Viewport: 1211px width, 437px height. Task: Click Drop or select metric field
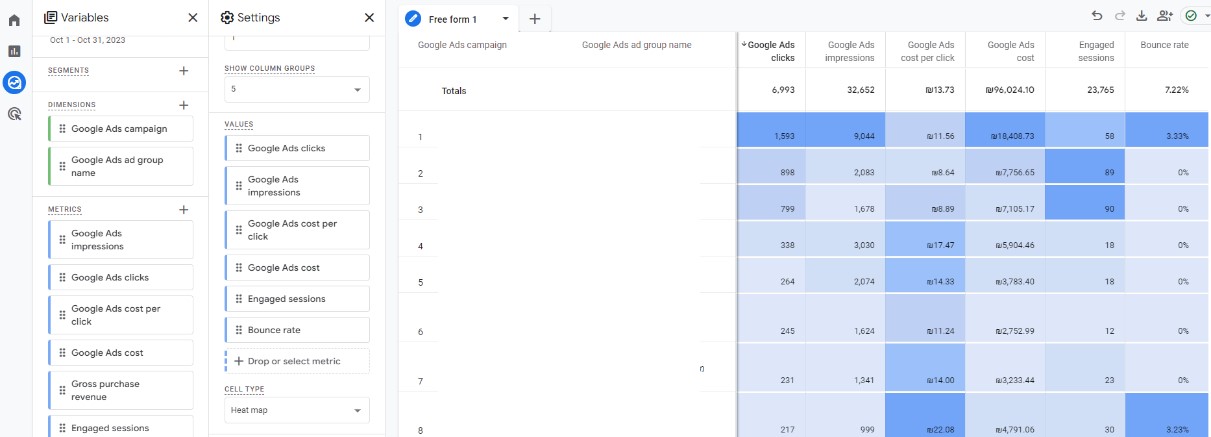tap(297, 361)
